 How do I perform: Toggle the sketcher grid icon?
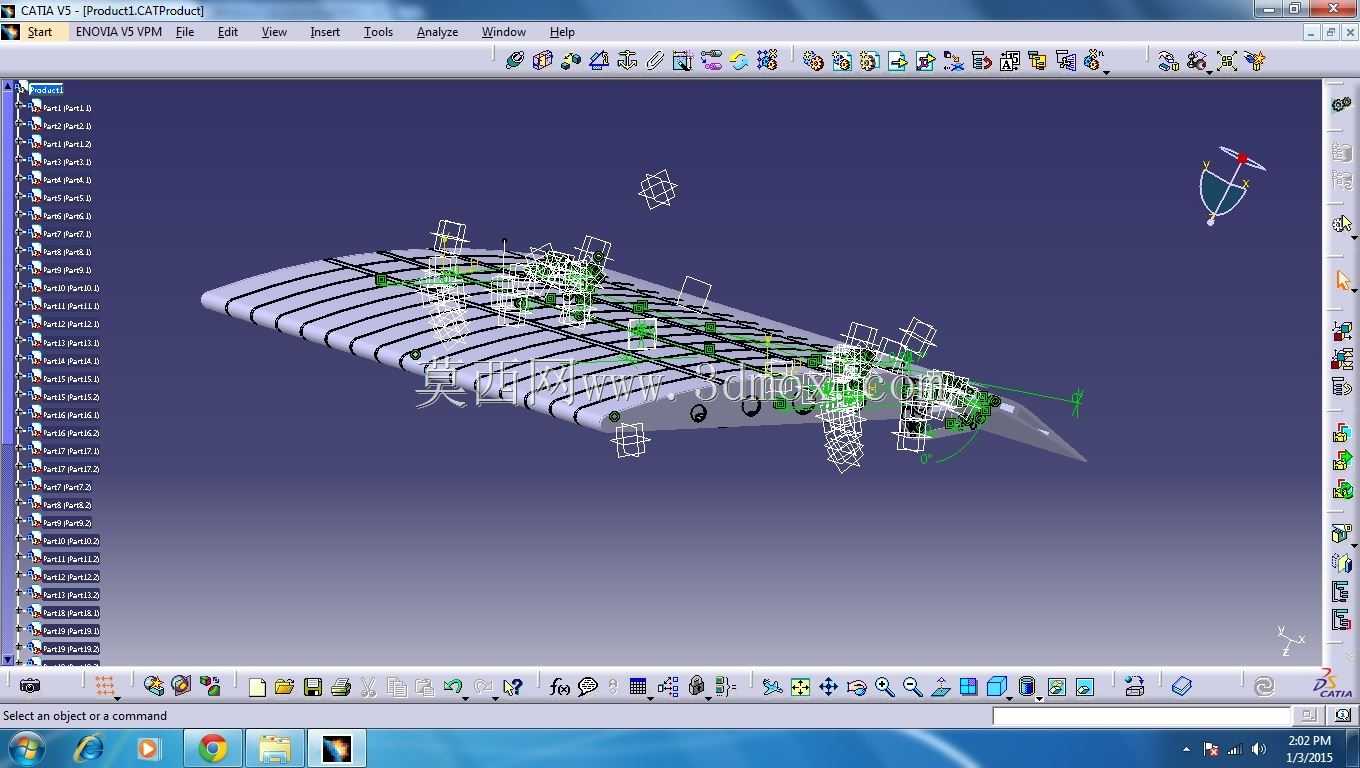coord(104,686)
